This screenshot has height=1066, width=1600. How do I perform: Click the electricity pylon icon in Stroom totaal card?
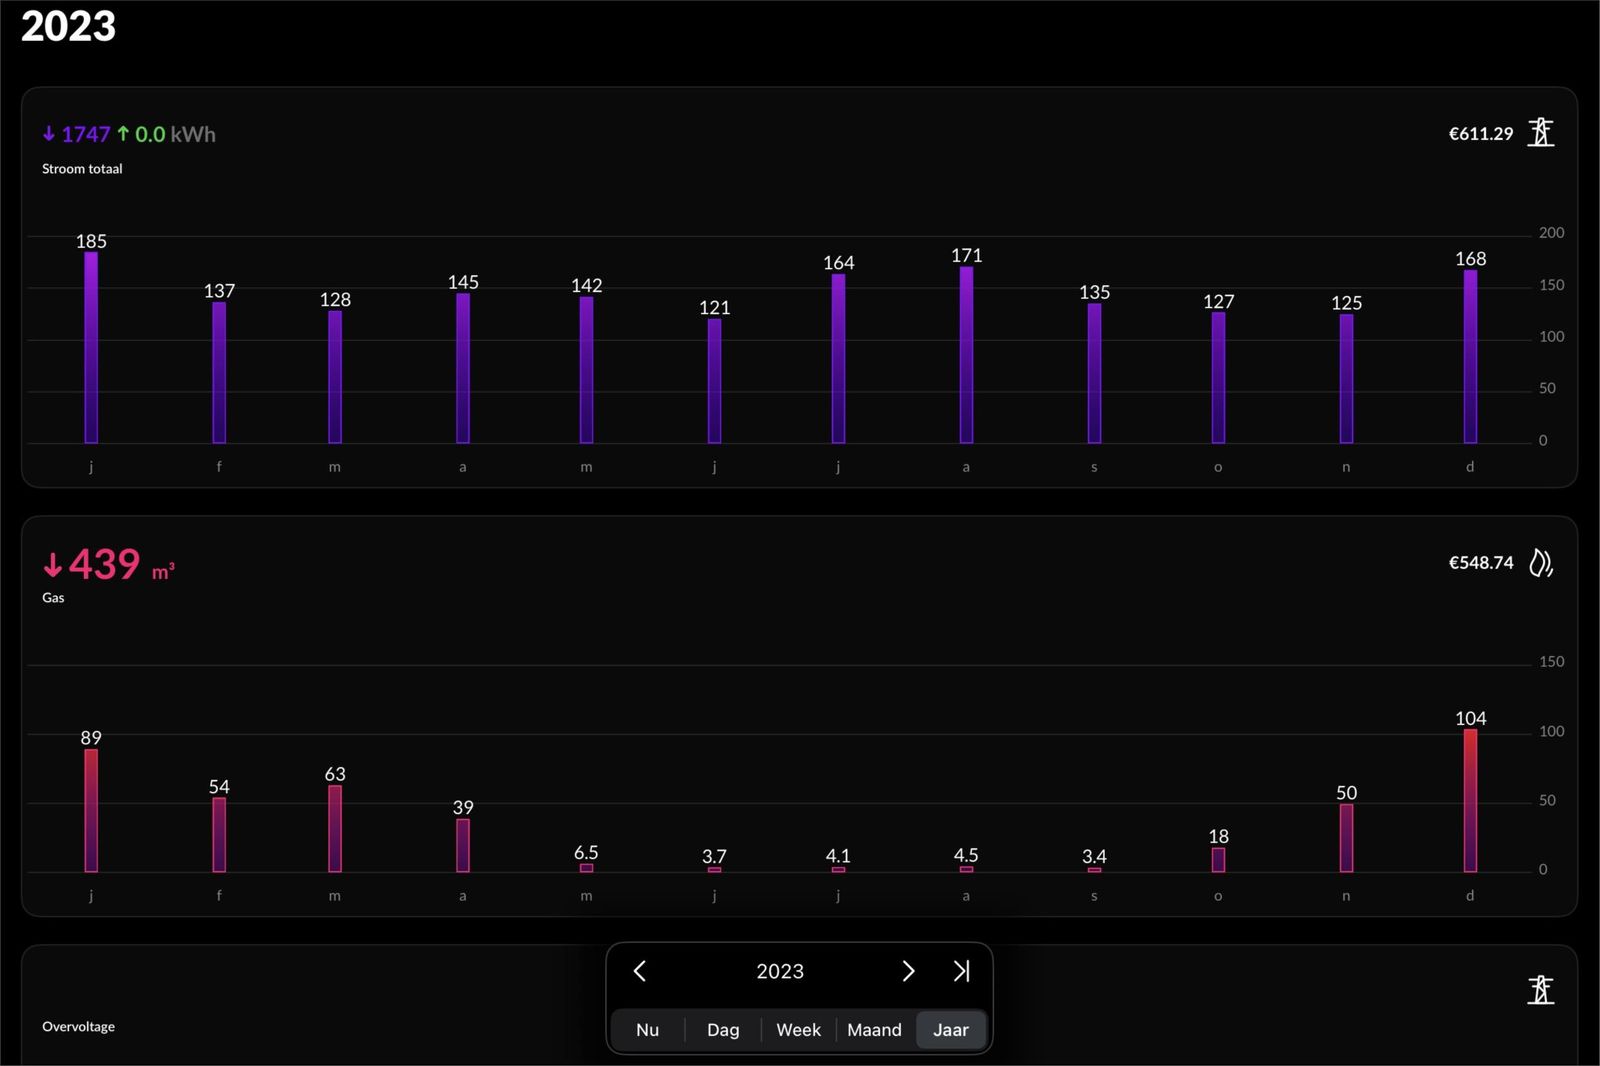coord(1540,133)
